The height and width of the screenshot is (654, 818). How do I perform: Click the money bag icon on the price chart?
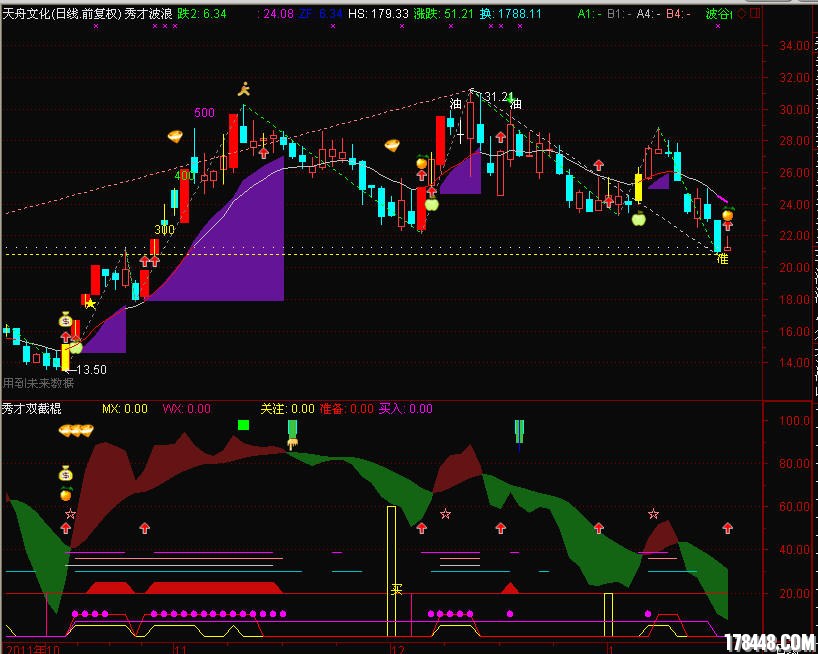(x=65, y=319)
